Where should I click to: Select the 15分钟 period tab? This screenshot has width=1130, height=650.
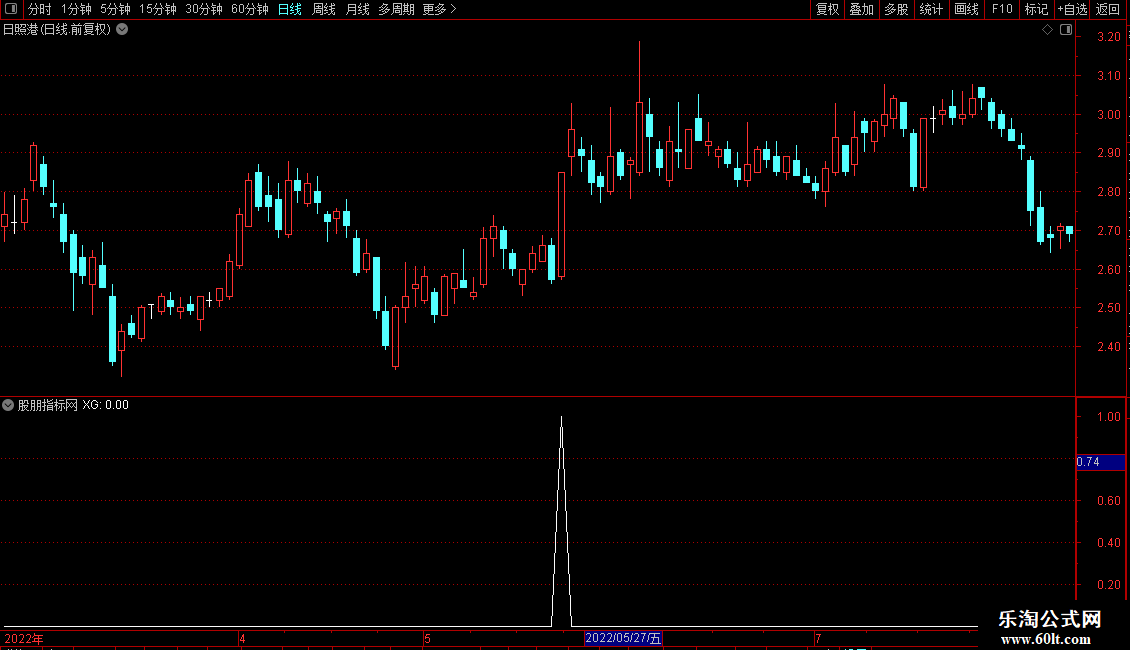pyautogui.click(x=158, y=9)
